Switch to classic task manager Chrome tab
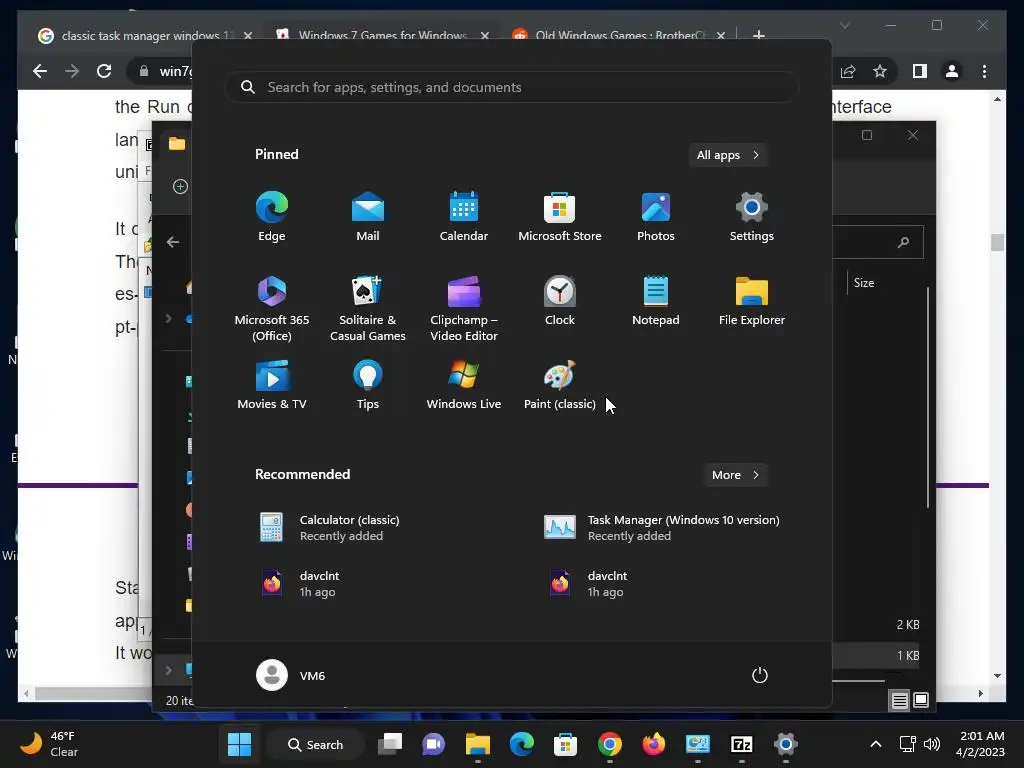Image resolution: width=1024 pixels, height=768 pixels. (x=145, y=35)
